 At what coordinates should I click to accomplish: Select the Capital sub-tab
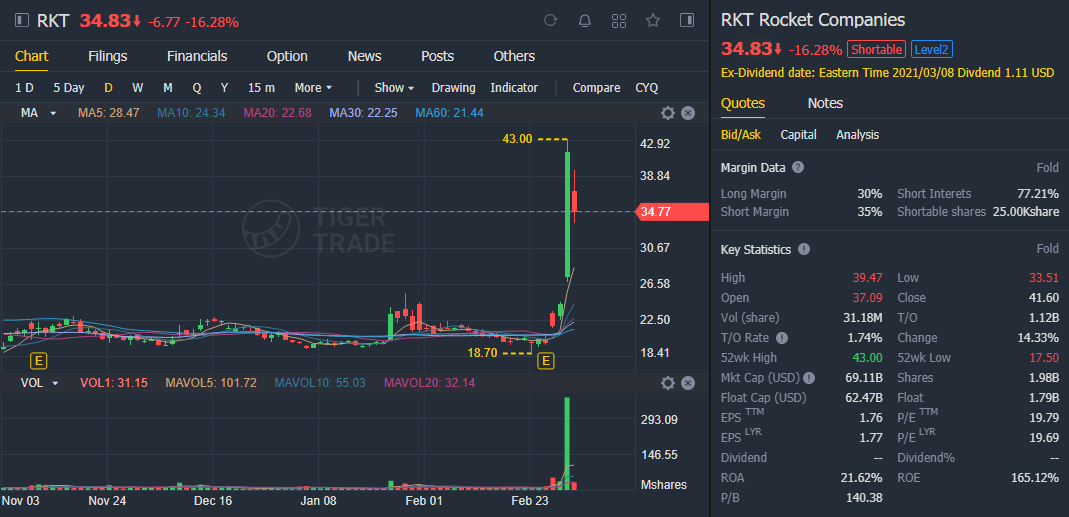click(x=798, y=134)
